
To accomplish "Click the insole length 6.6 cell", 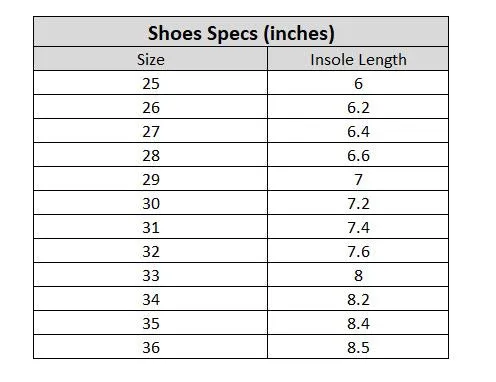I will pos(358,155).
